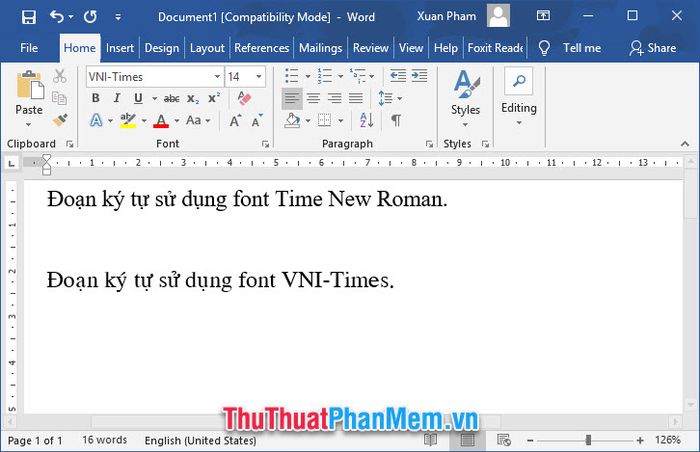The width and height of the screenshot is (700, 452).
Task: Open Ribbon Display Options
Action: point(543,16)
